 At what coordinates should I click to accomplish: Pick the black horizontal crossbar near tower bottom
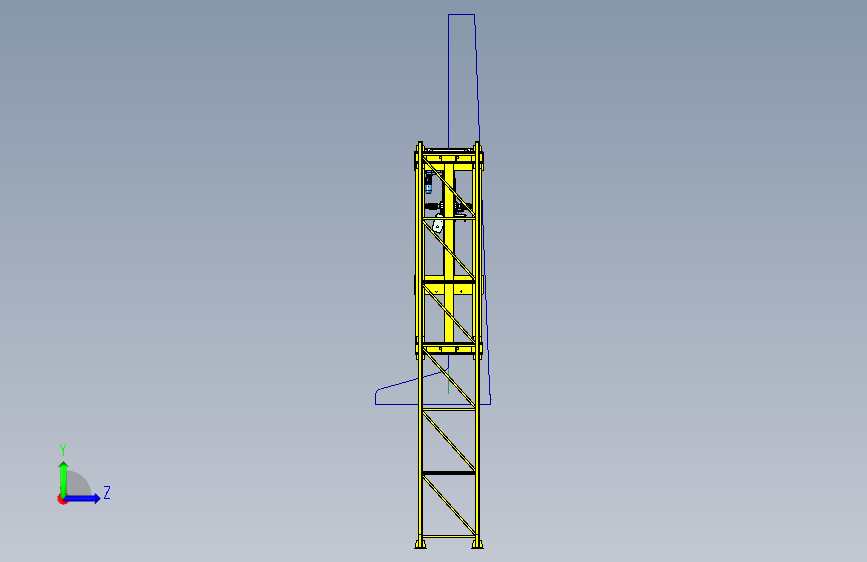(x=448, y=473)
